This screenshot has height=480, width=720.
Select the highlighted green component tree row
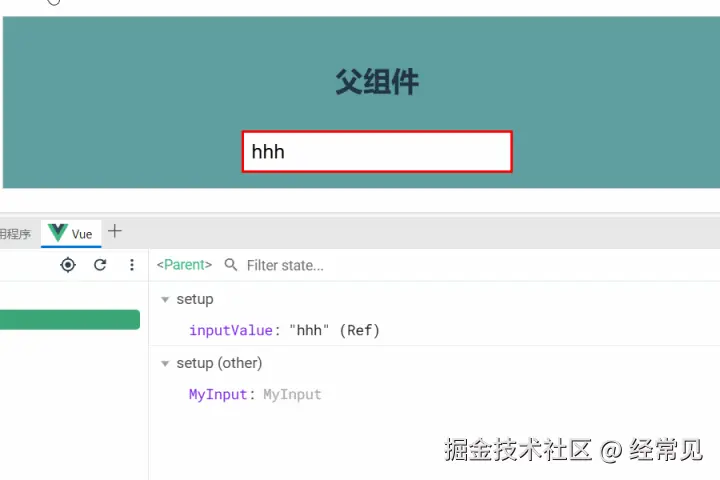(x=70, y=319)
